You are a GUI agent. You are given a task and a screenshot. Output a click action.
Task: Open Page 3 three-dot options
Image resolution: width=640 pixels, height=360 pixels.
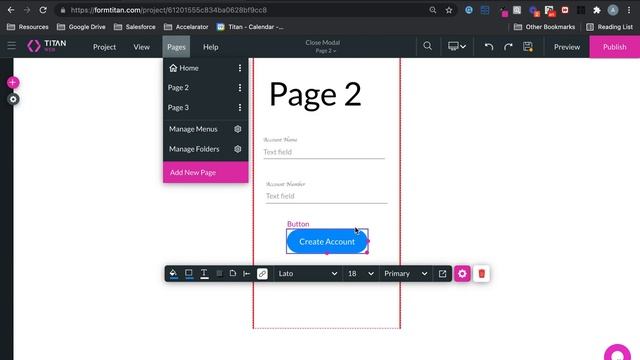[x=240, y=107]
